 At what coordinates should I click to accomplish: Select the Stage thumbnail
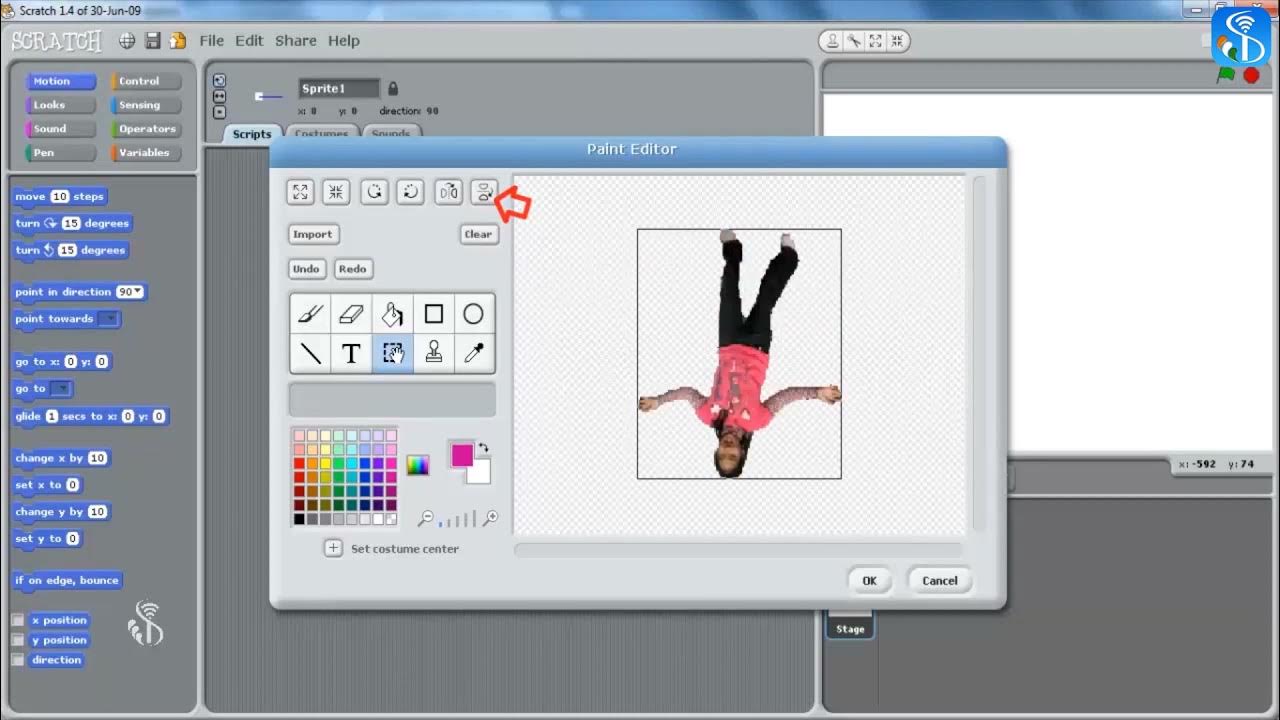point(850,624)
